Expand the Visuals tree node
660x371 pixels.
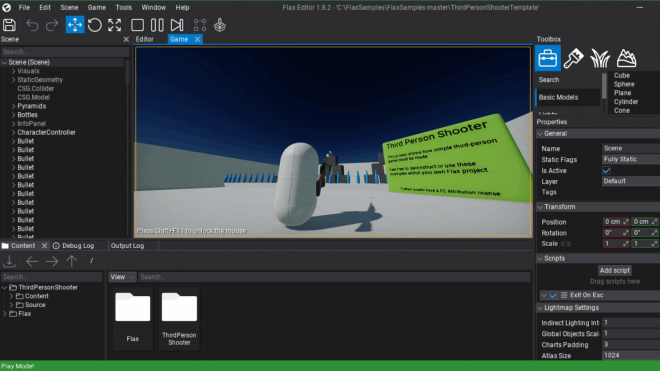13,71
